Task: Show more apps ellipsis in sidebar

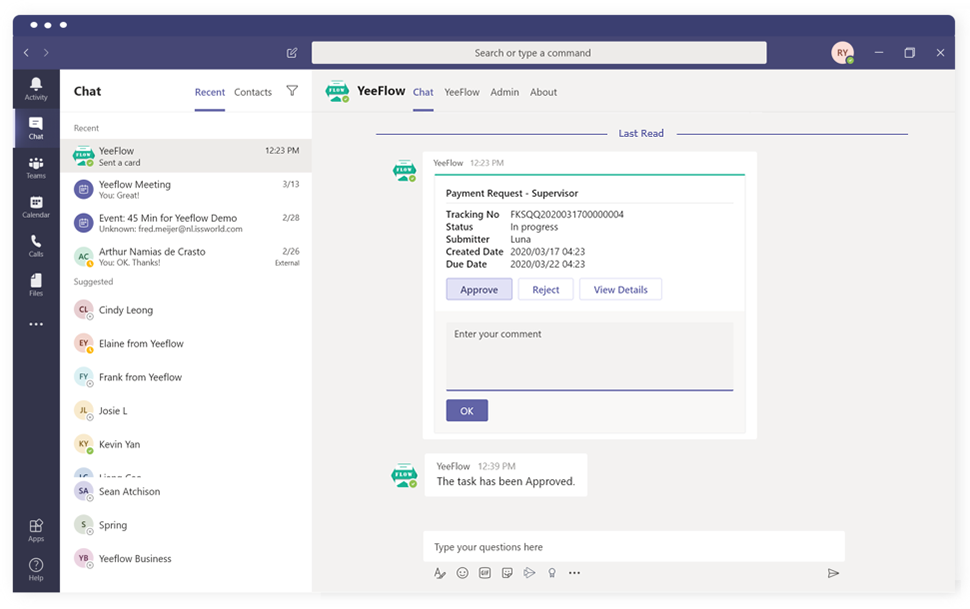Action: 36,324
